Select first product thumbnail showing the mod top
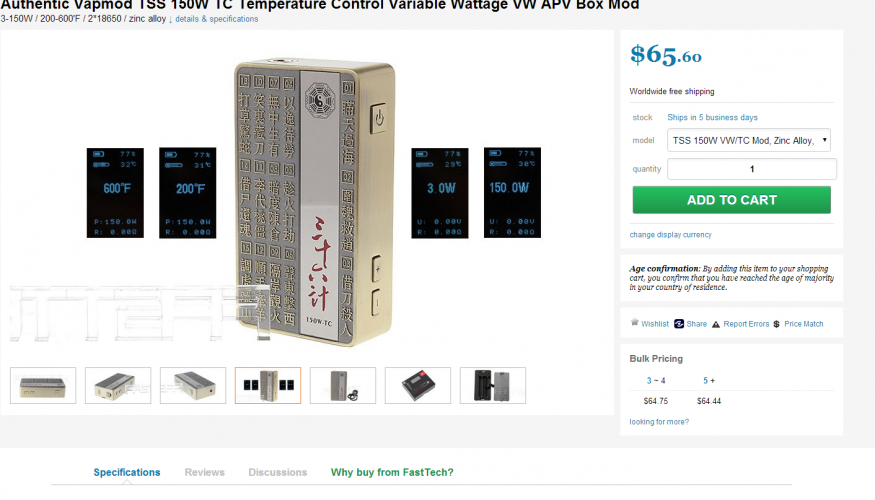The width and height of the screenshot is (875, 500). pyautogui.click(x=43, y=385)
